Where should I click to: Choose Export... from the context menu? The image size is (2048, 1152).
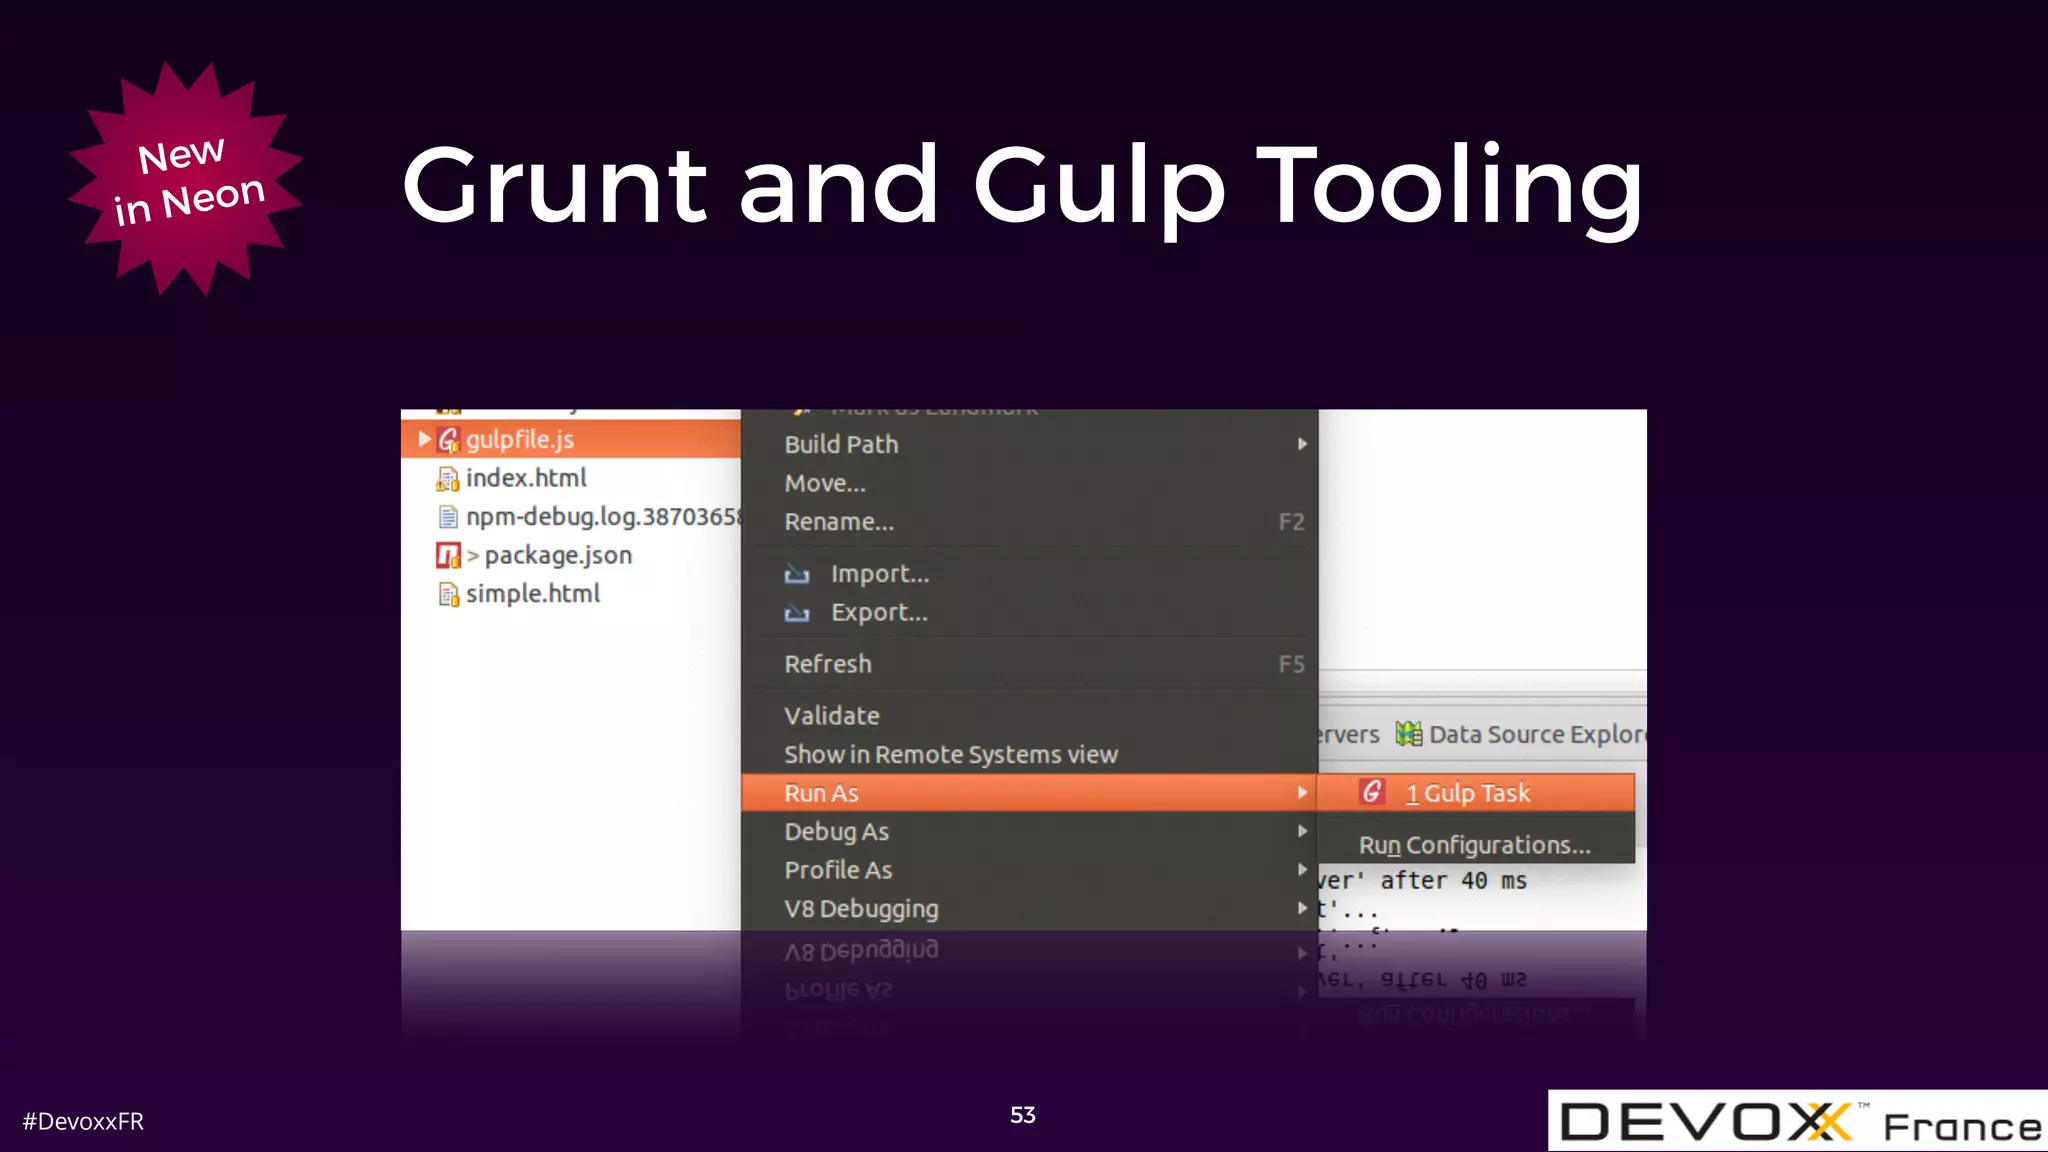[x=1029, y=613]
